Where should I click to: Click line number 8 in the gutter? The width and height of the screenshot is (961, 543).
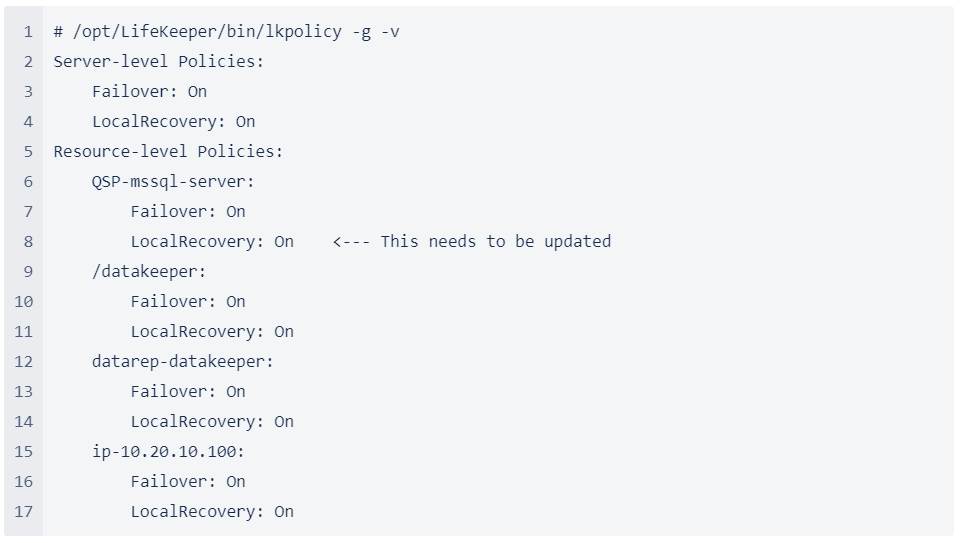(x=28, y=241)
